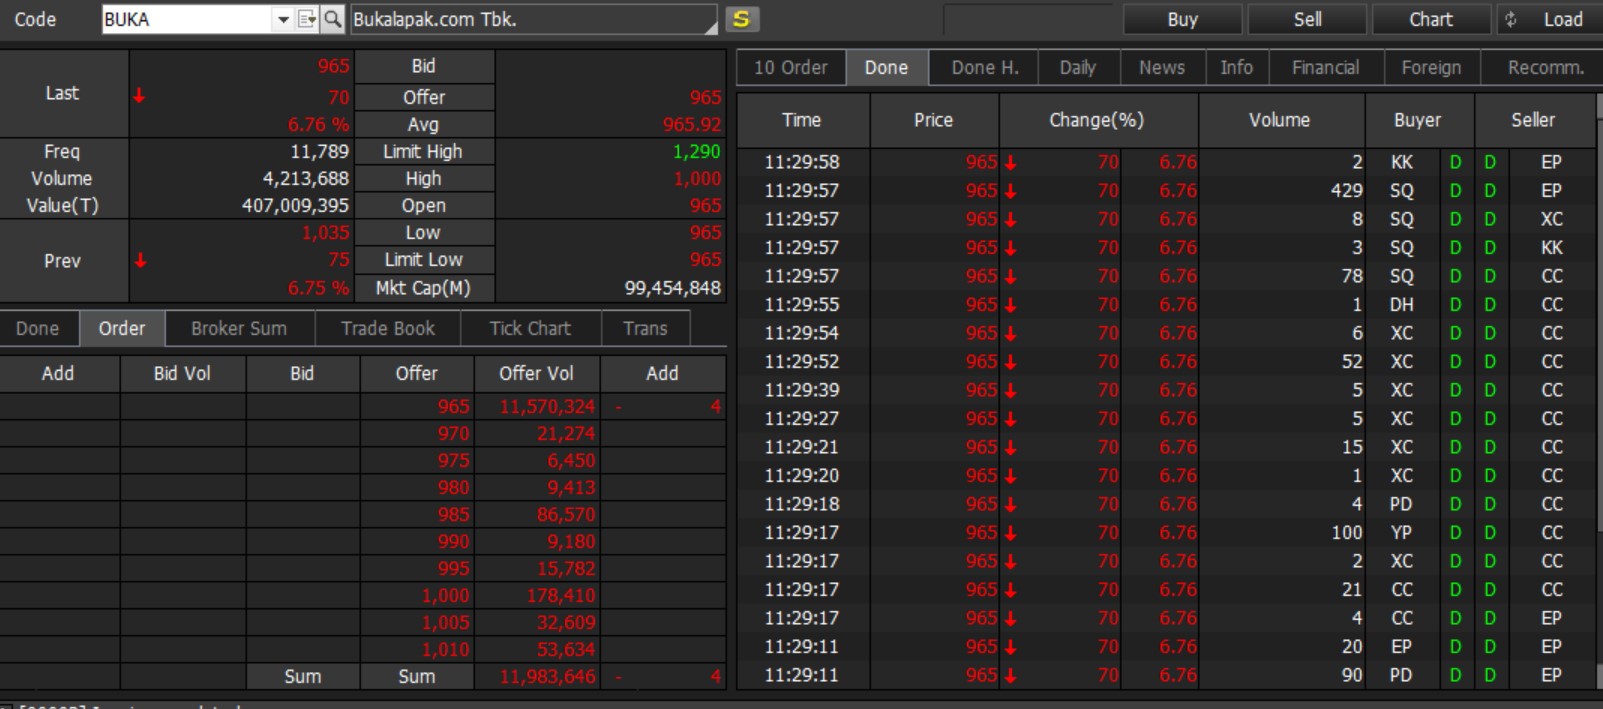Open the Chart button
Viewport: 1603px width, 709px height.
coord(1431,19)
